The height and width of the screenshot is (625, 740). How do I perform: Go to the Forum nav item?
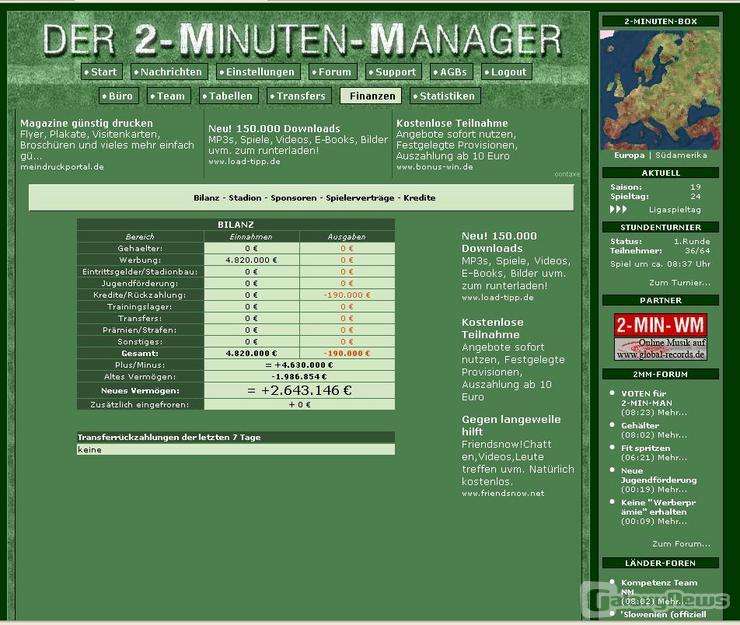[x=333, y=72]
